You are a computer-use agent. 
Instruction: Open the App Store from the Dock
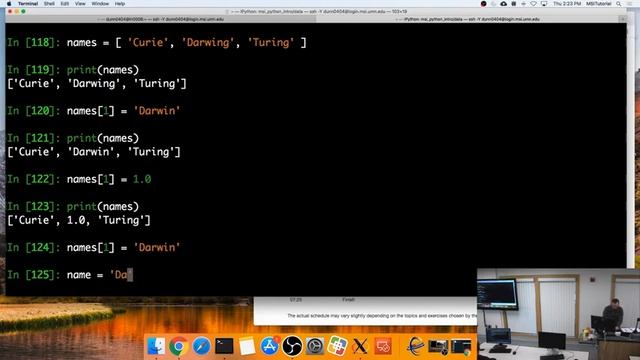pos(269,346)
